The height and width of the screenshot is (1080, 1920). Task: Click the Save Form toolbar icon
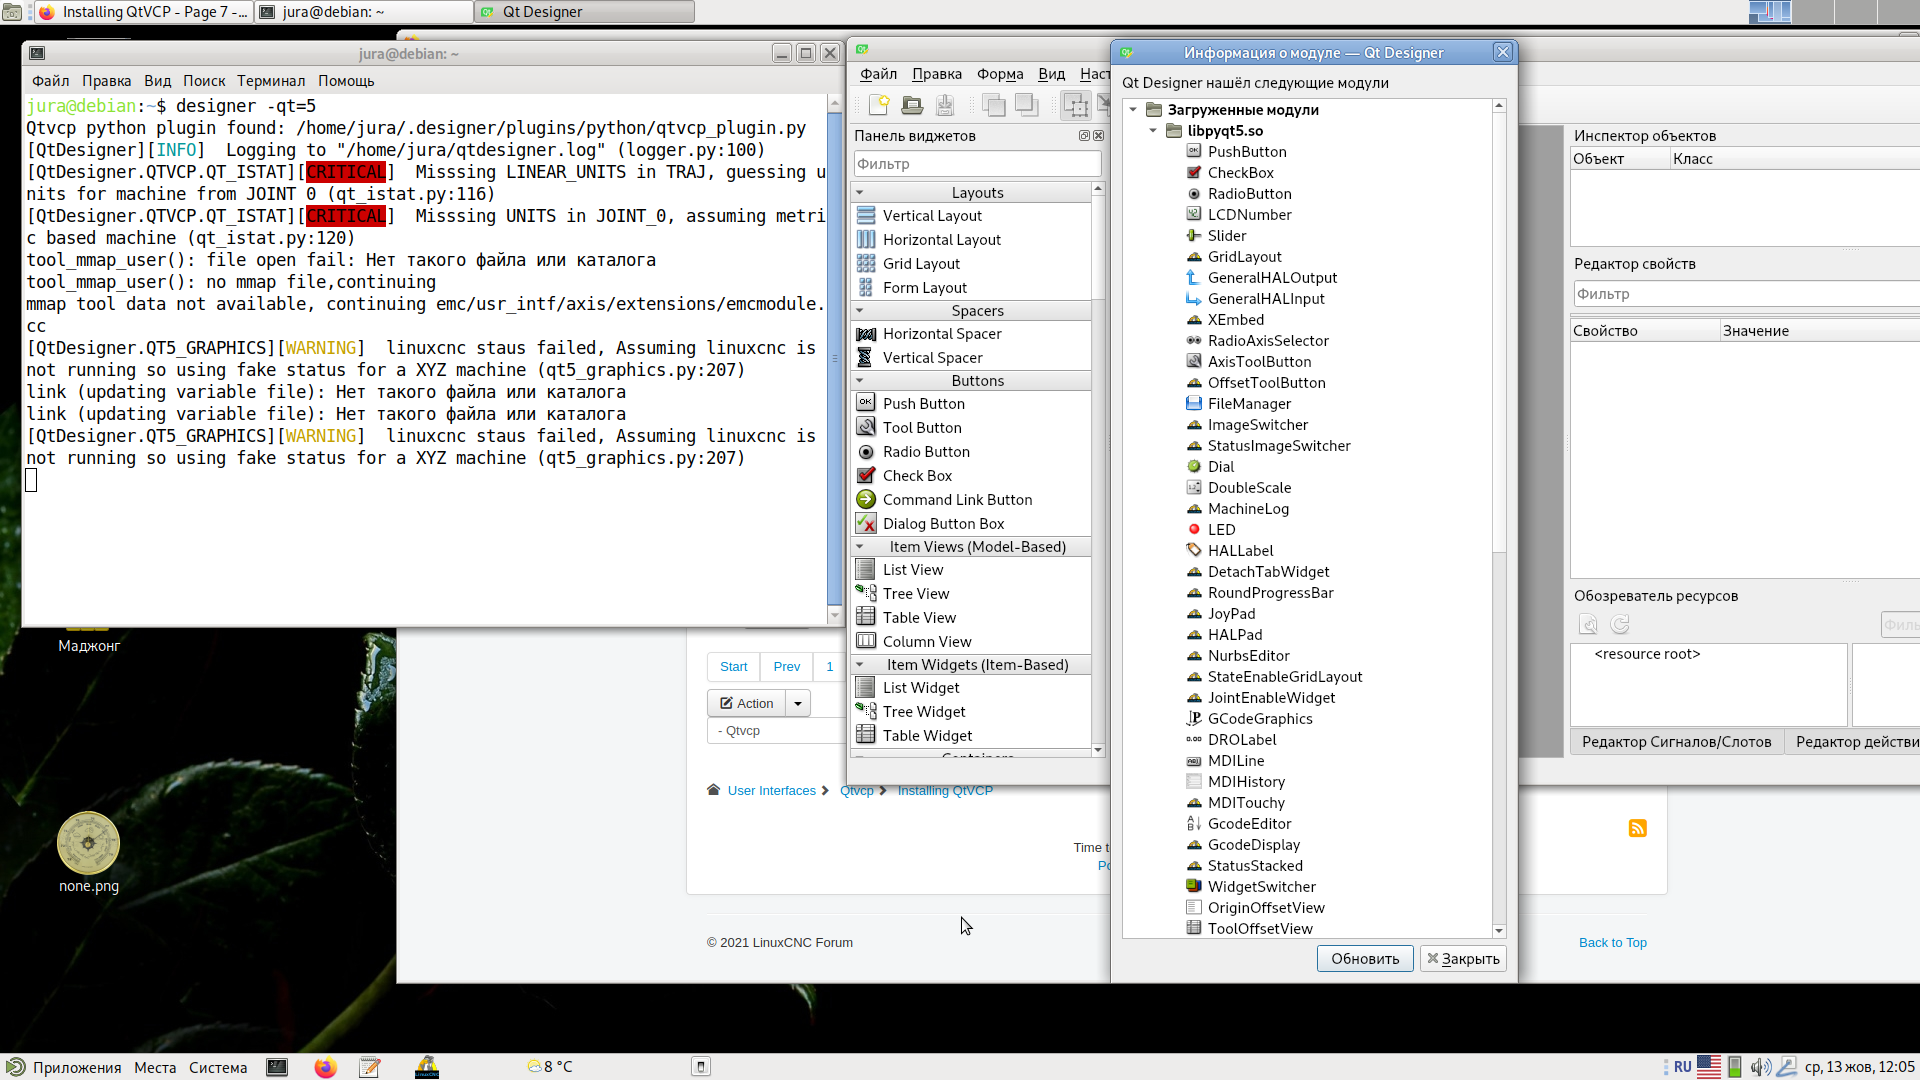pyautogui.click(x=945, y=105)
